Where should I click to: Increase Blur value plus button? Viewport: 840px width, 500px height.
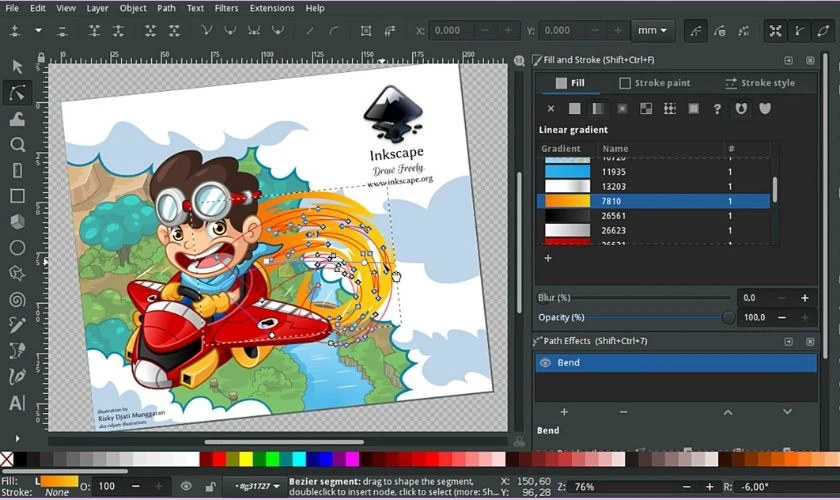tap(805, 298)
